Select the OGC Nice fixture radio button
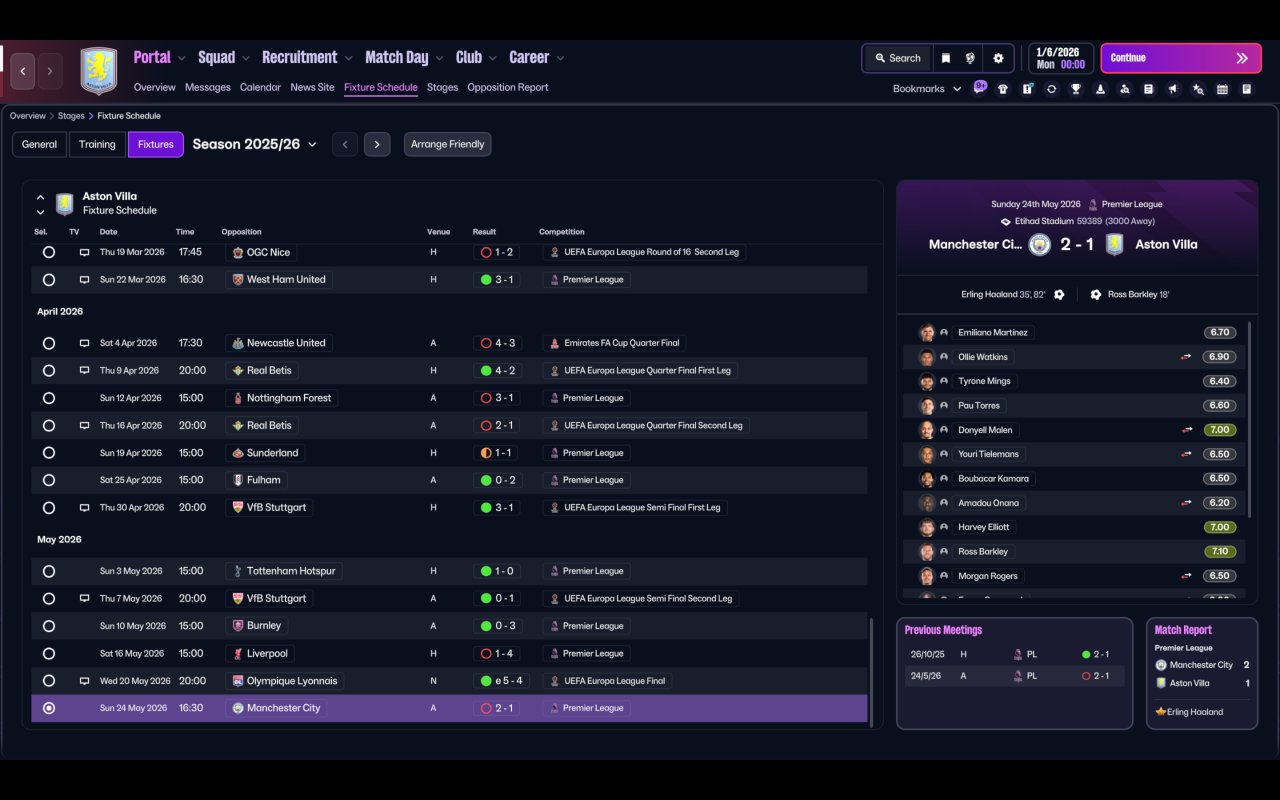 tap(48, 253)
